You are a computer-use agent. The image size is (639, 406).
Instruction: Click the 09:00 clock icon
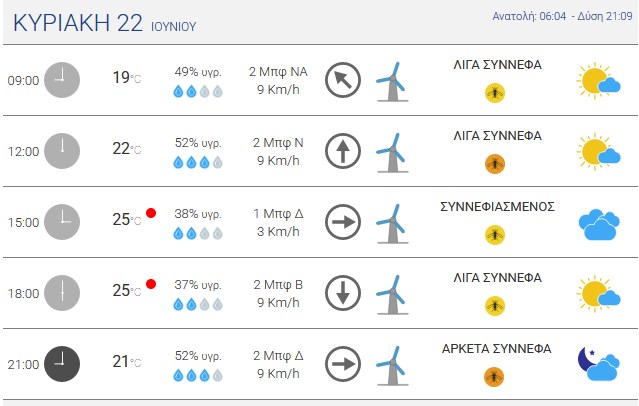tap(62, 80)
